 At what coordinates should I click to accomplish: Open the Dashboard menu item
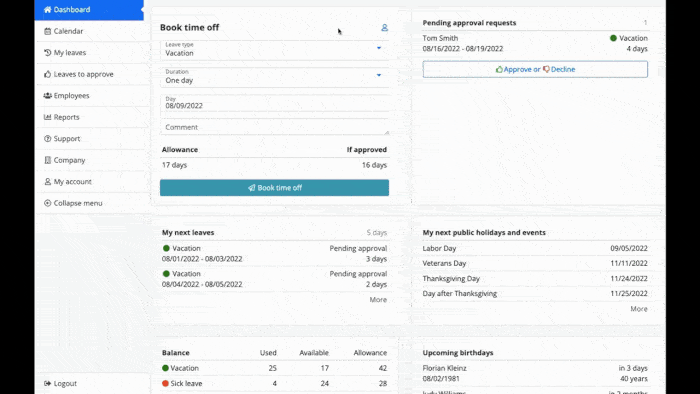pyautogui.click(x=89, y=10)
